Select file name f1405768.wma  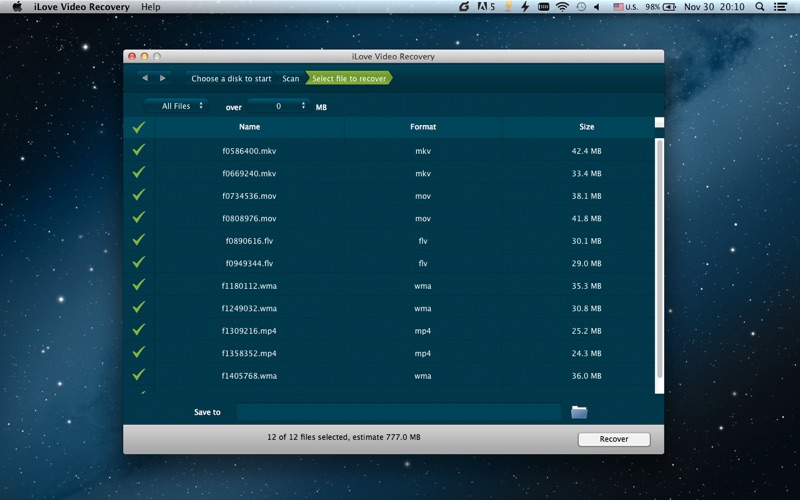[249, 376]
